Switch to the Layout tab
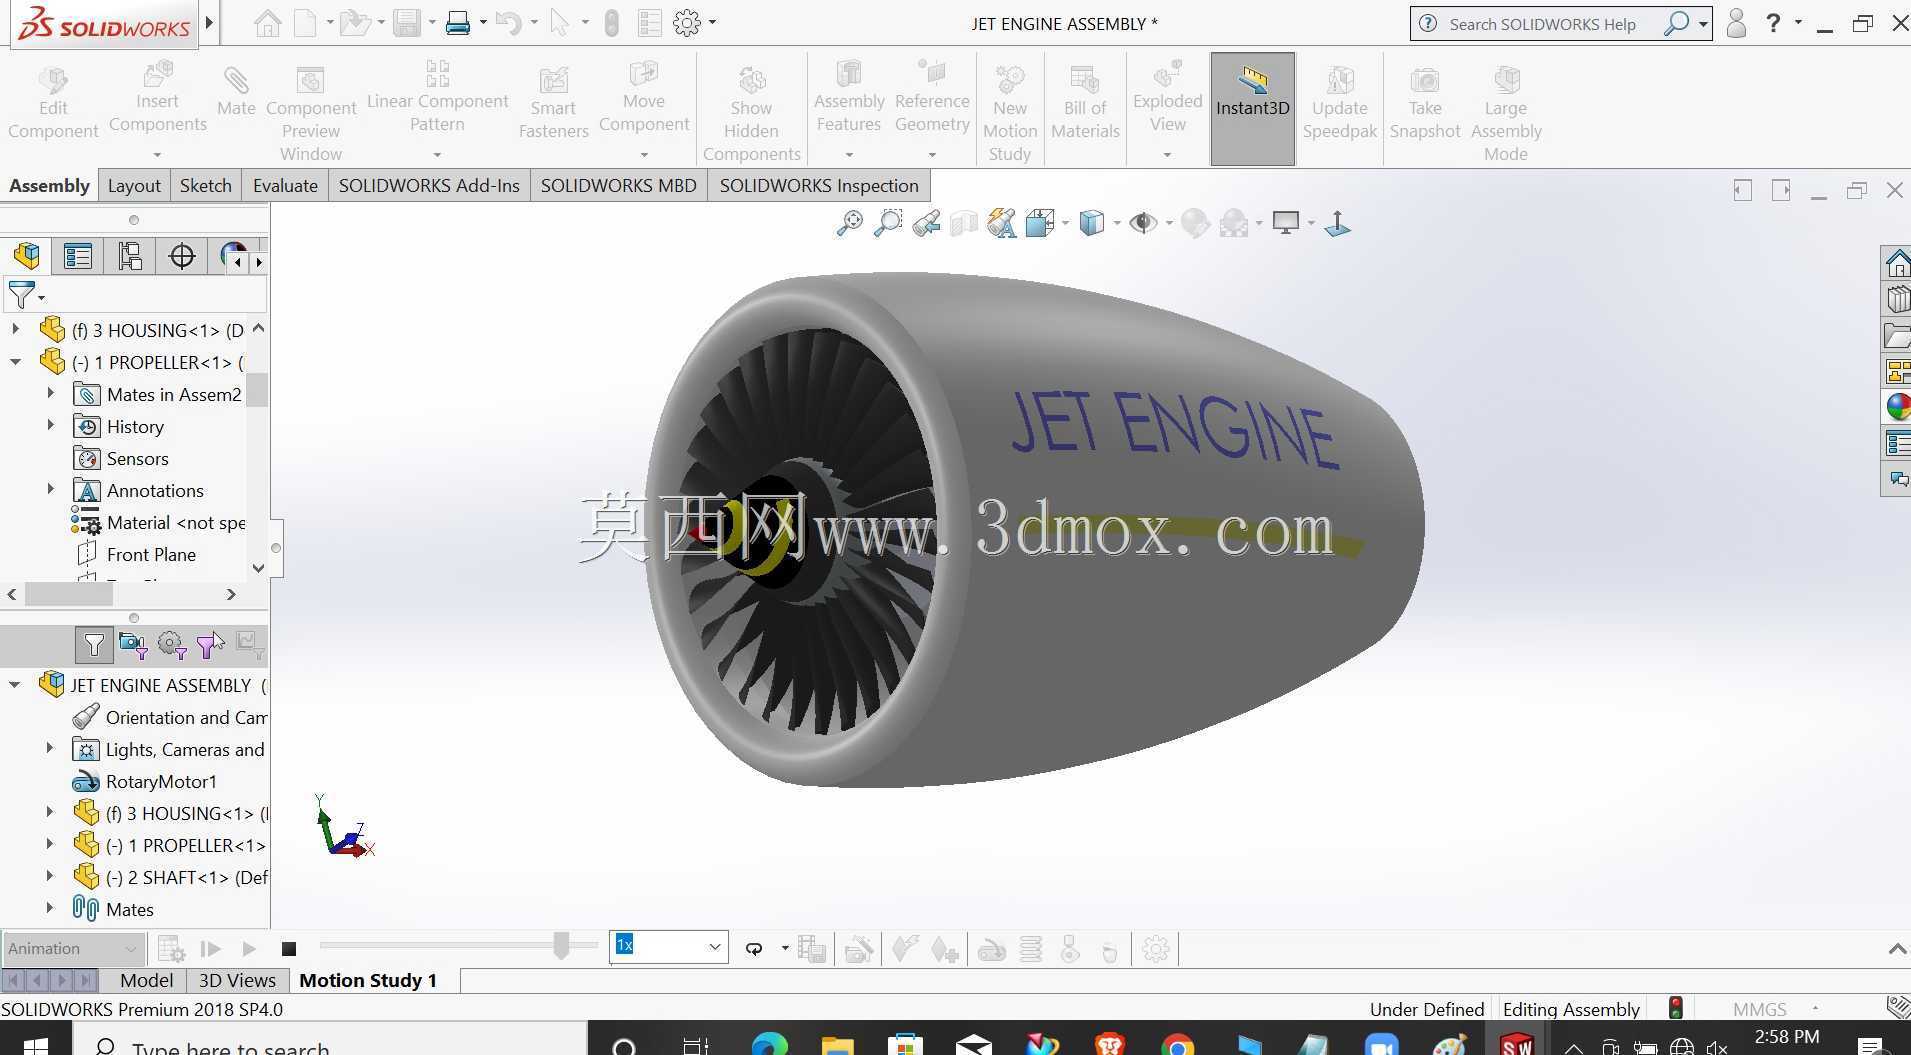Image resolution: width=1911 pixels, height=1055 pixels. tap(134, 185)
